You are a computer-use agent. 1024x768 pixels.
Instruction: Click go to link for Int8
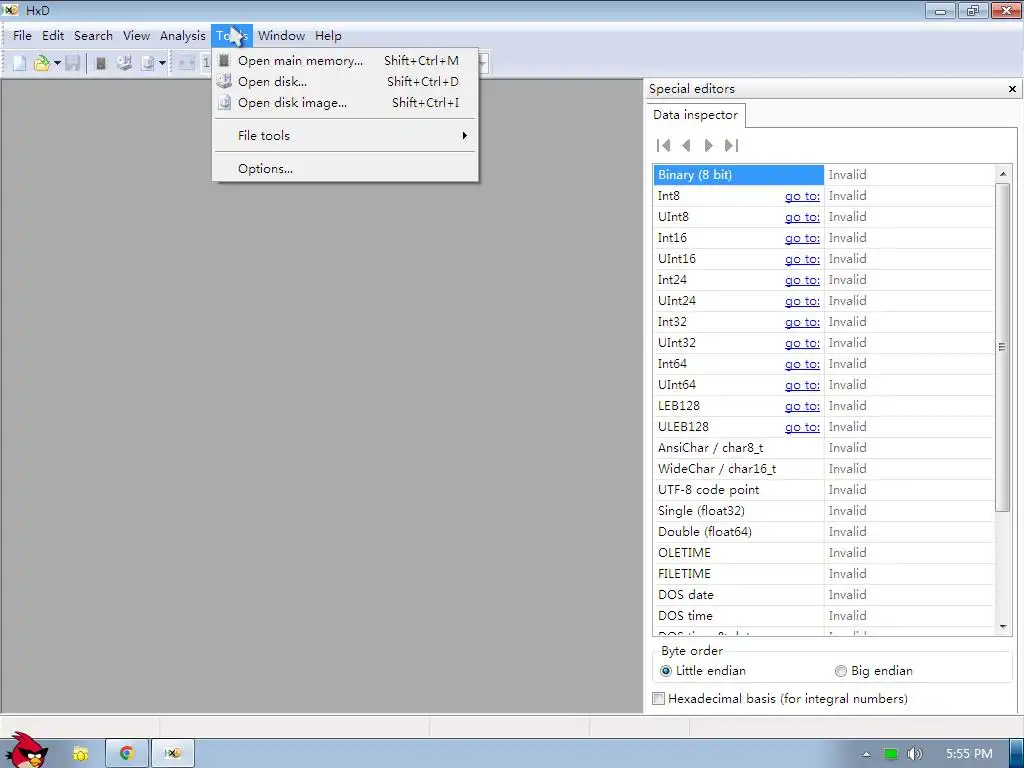point(802,196)
